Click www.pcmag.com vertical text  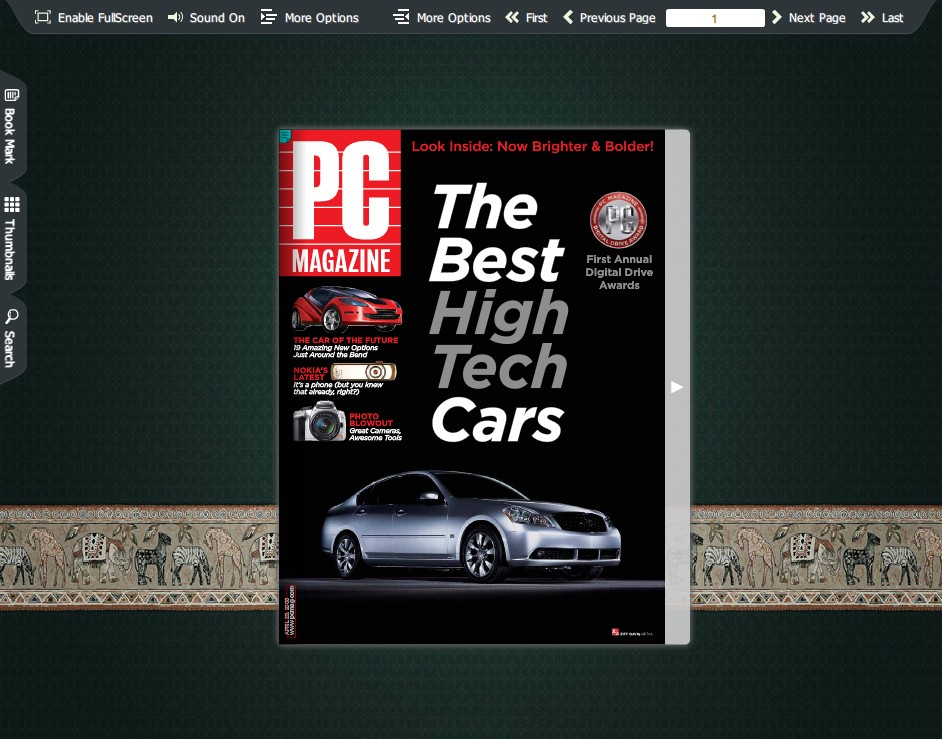coord(292,610)
